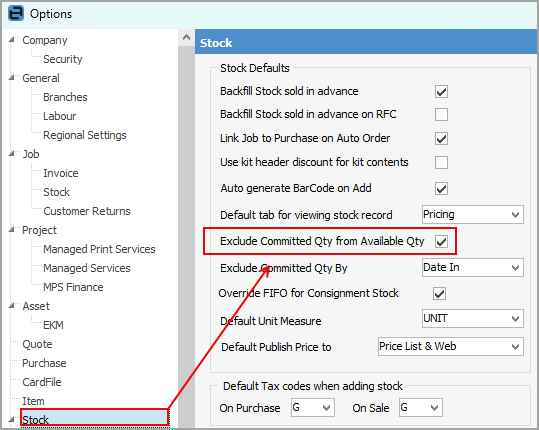Open the On Purchase tax code dropdown
Screen dimensions: 539x430
(313, 408)
